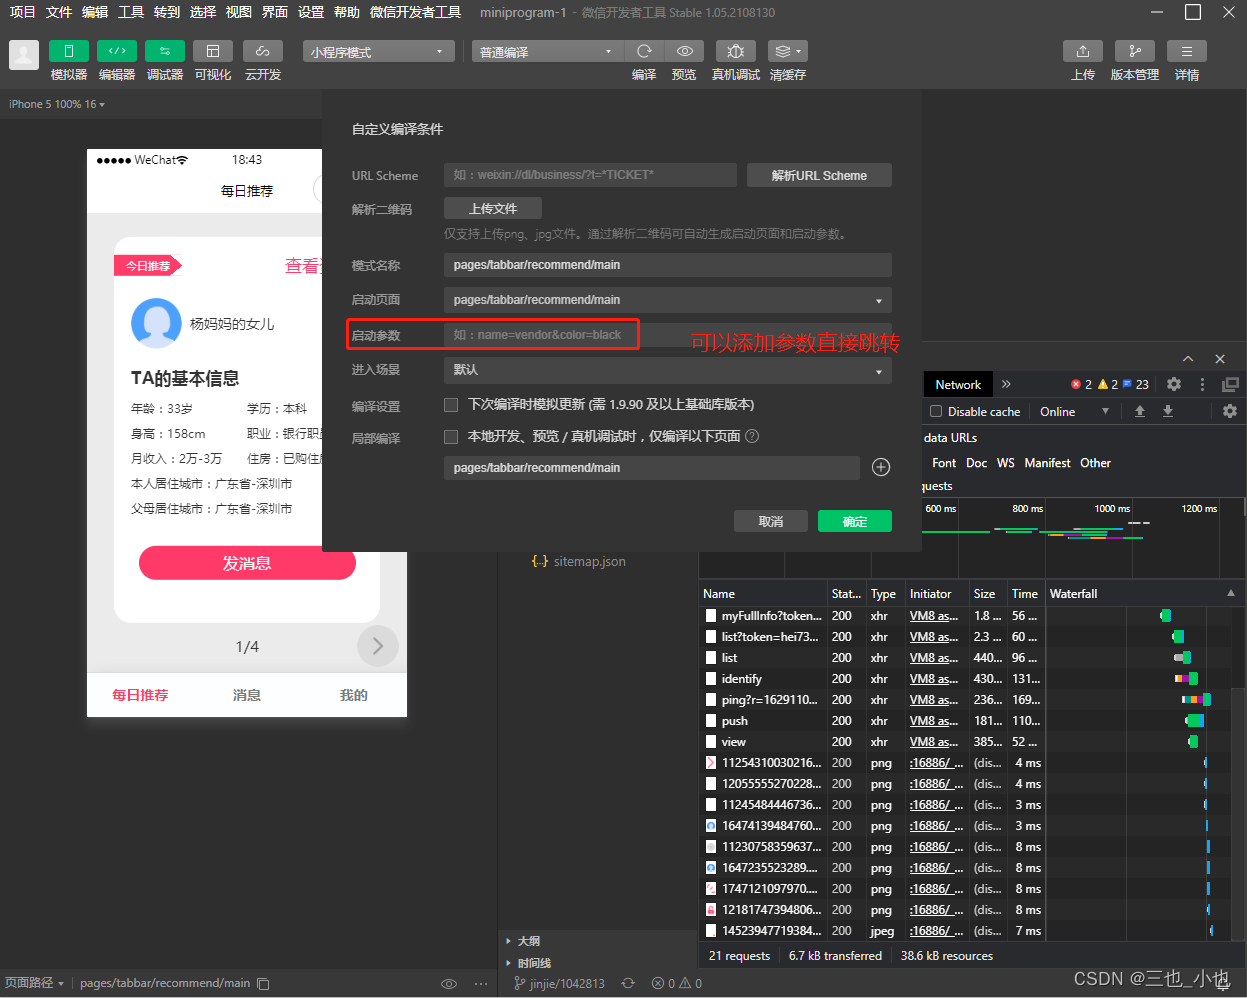
Task: Go to next recommendation card arrow
Action: [378, 646]
